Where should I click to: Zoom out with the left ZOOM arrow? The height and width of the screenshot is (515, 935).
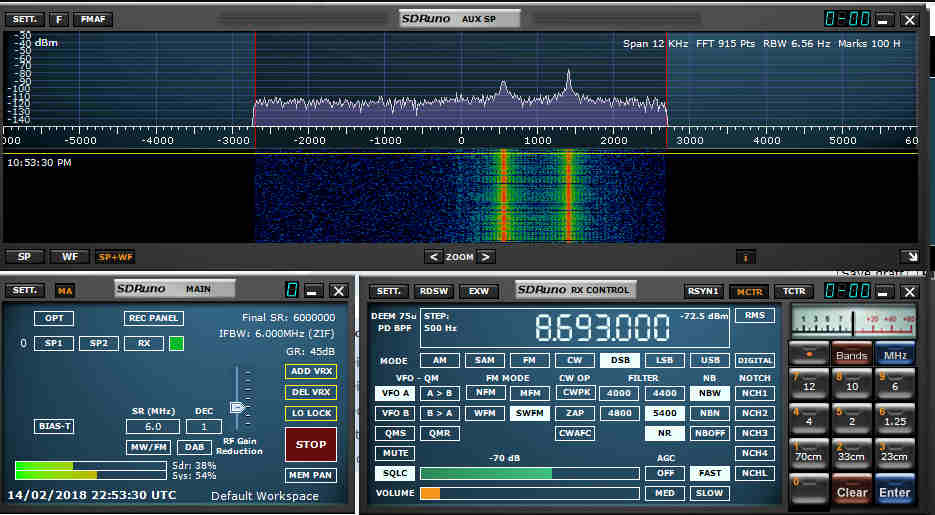coord(434,257)
